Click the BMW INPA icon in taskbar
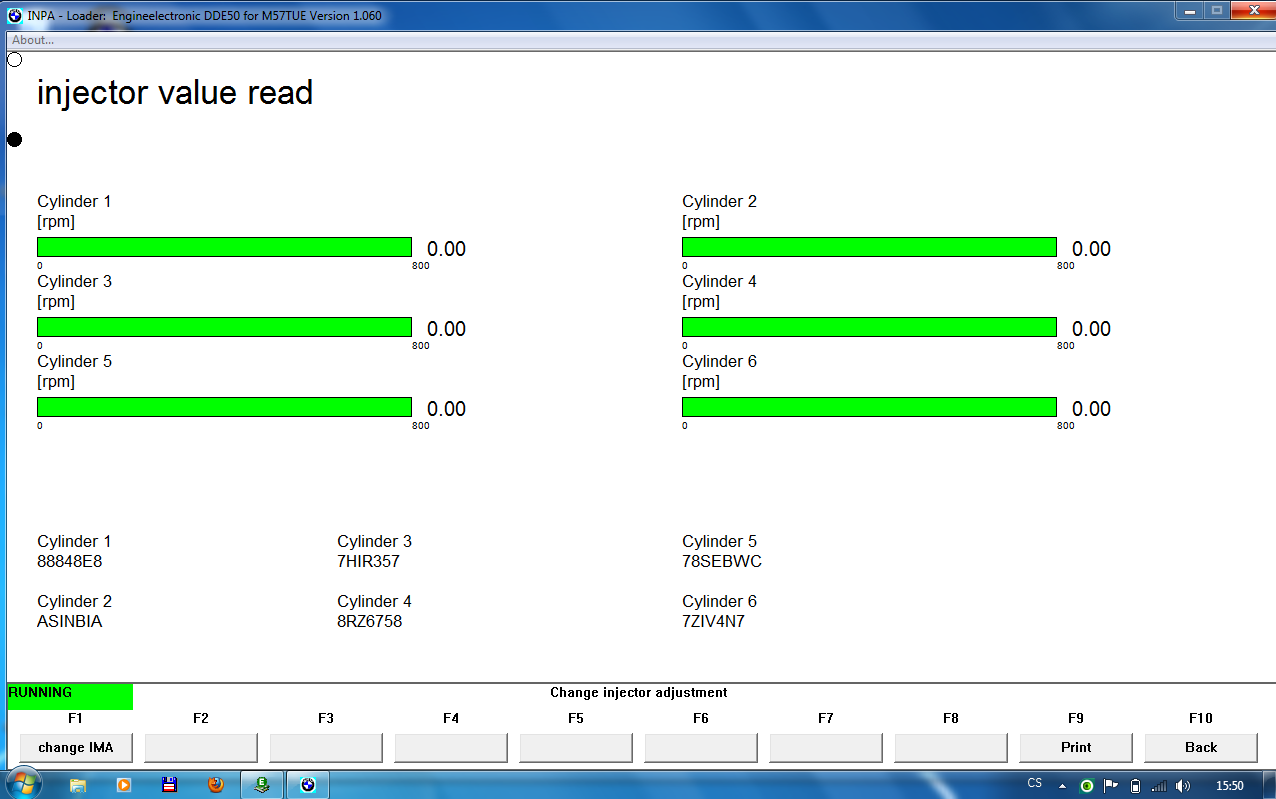Screen dimensions: 1276x799 [x=308, y=785]
